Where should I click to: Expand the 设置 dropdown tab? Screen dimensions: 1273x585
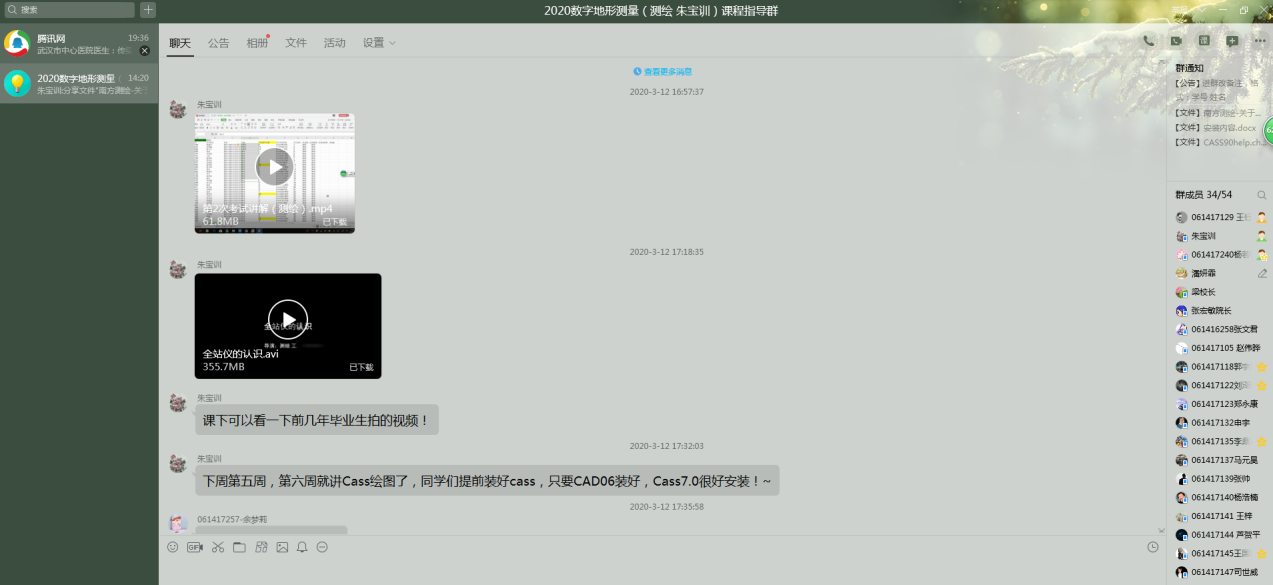379,43
